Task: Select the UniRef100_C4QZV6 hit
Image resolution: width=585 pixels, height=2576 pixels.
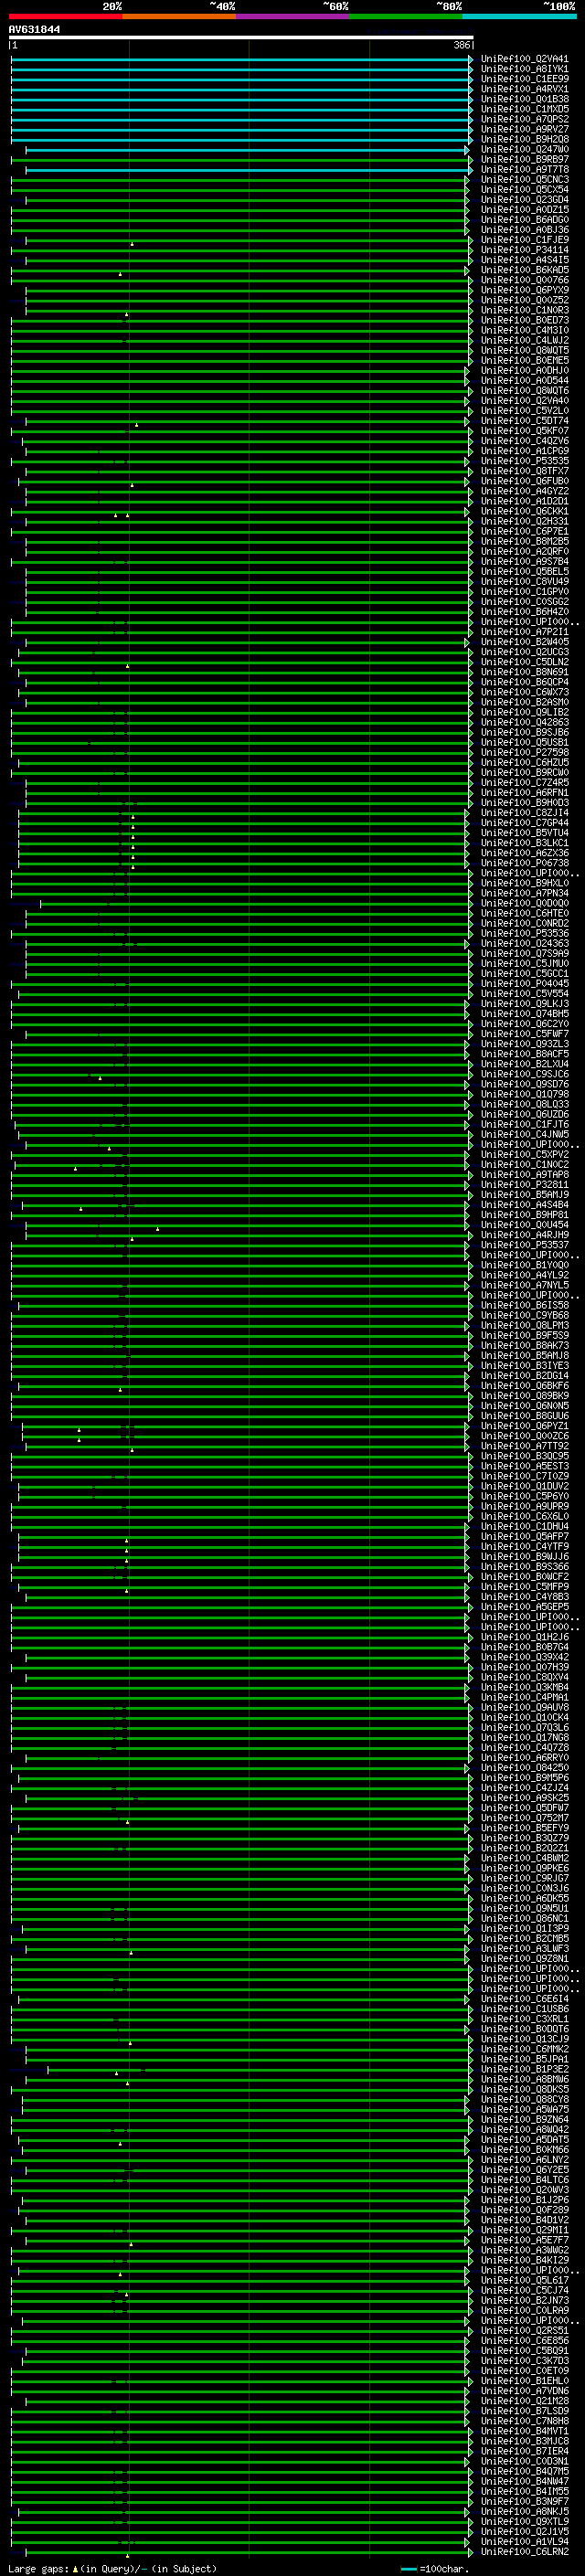Action: tap(524, 441)
